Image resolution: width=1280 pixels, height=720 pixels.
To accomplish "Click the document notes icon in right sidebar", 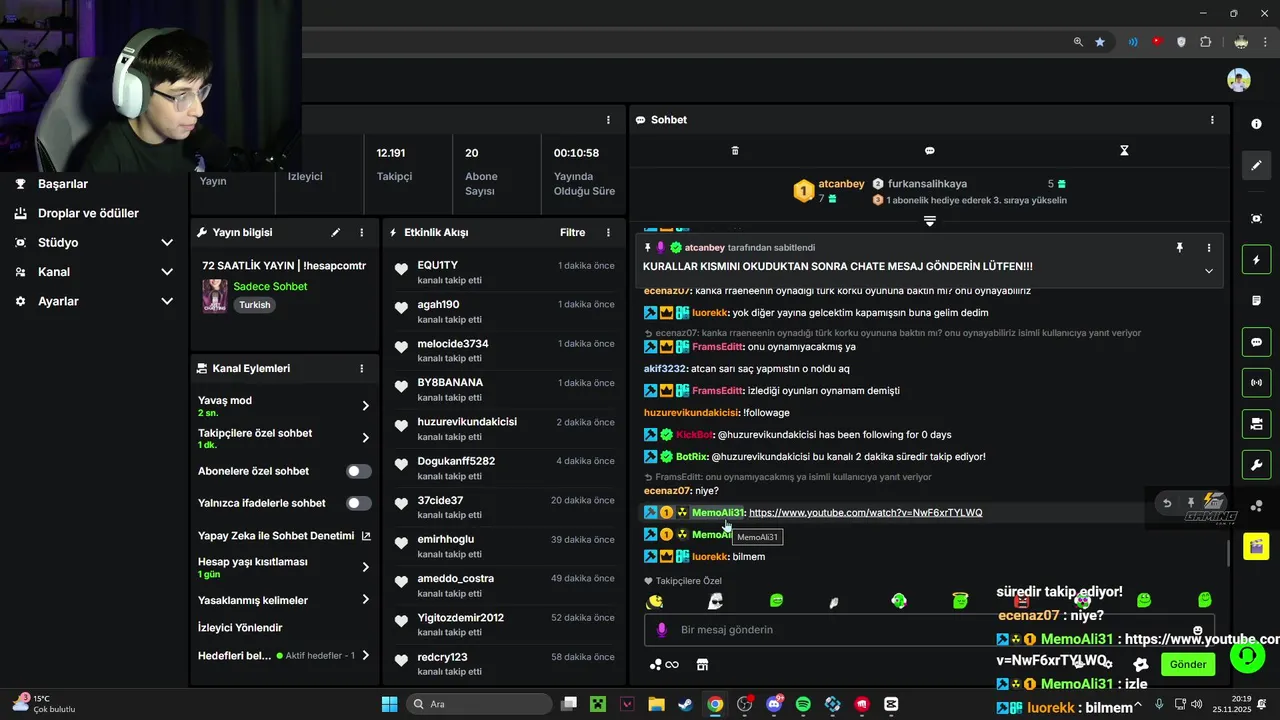I will pos(1256,300).
